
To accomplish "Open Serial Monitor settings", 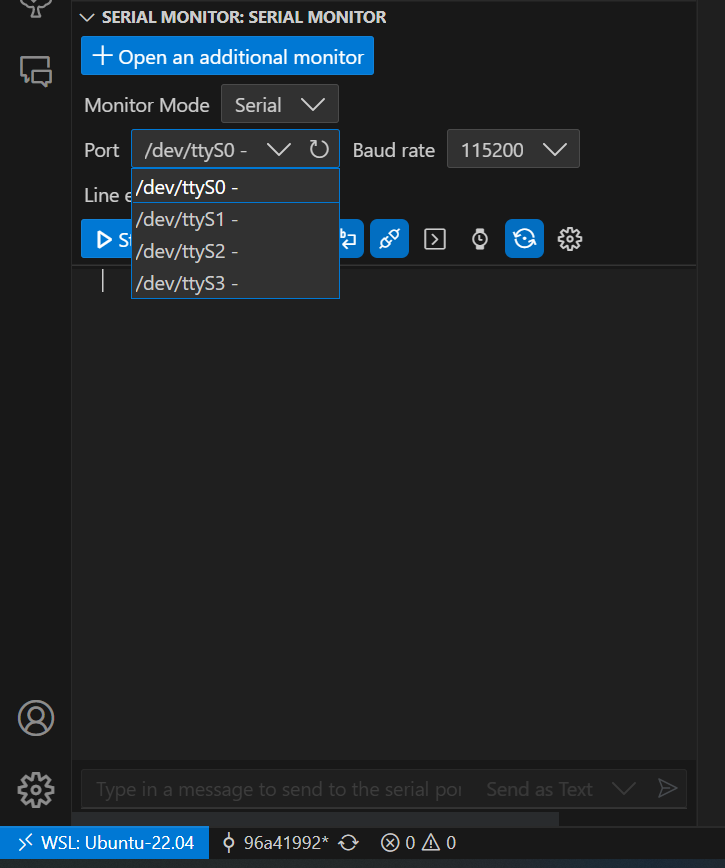I will [569, 238].
